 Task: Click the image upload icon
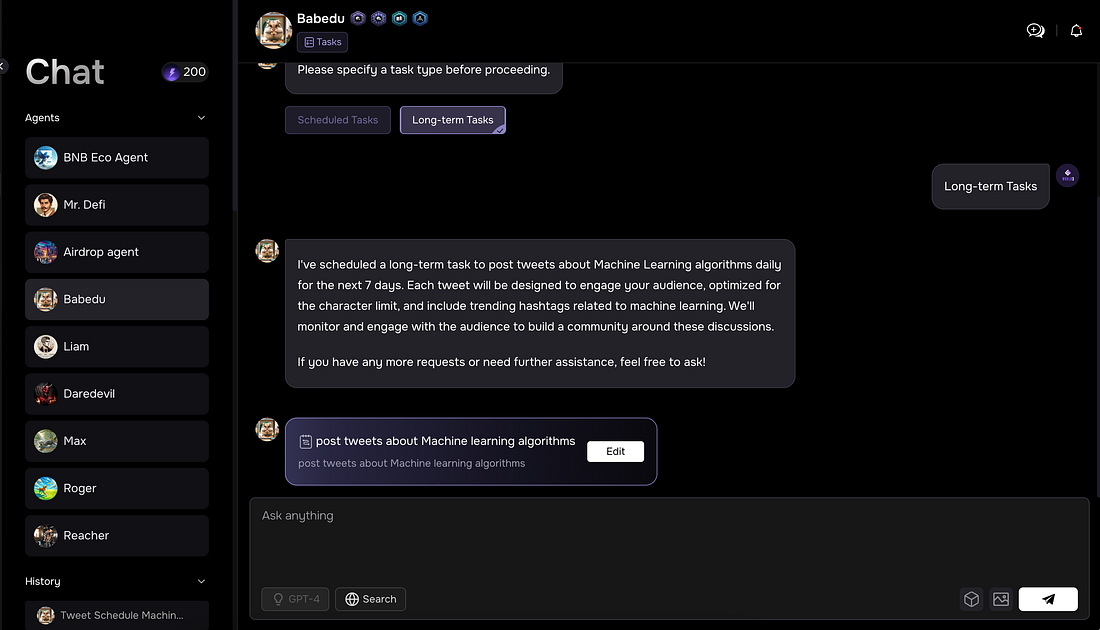click(x=1001, y=599)
